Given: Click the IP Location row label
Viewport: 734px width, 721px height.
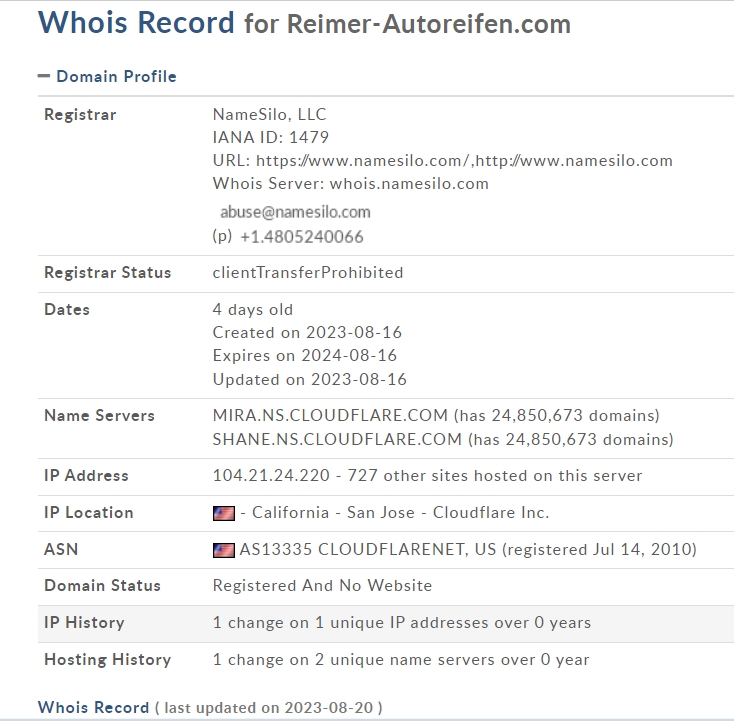Looking at the screenshot, I should (88, 513).
